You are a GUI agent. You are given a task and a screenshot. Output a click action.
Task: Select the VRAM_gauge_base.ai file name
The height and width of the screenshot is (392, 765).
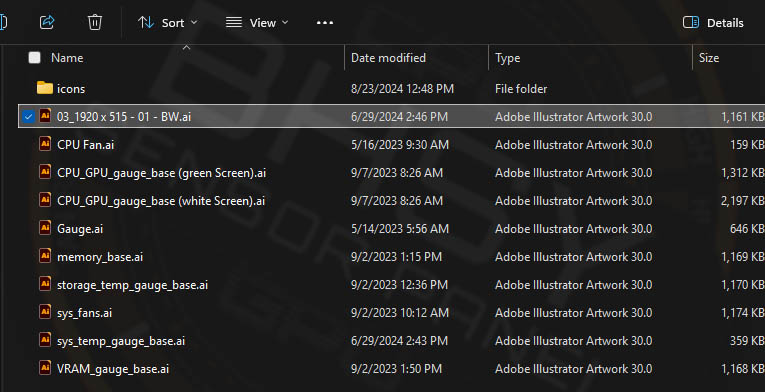pos(113,370)
